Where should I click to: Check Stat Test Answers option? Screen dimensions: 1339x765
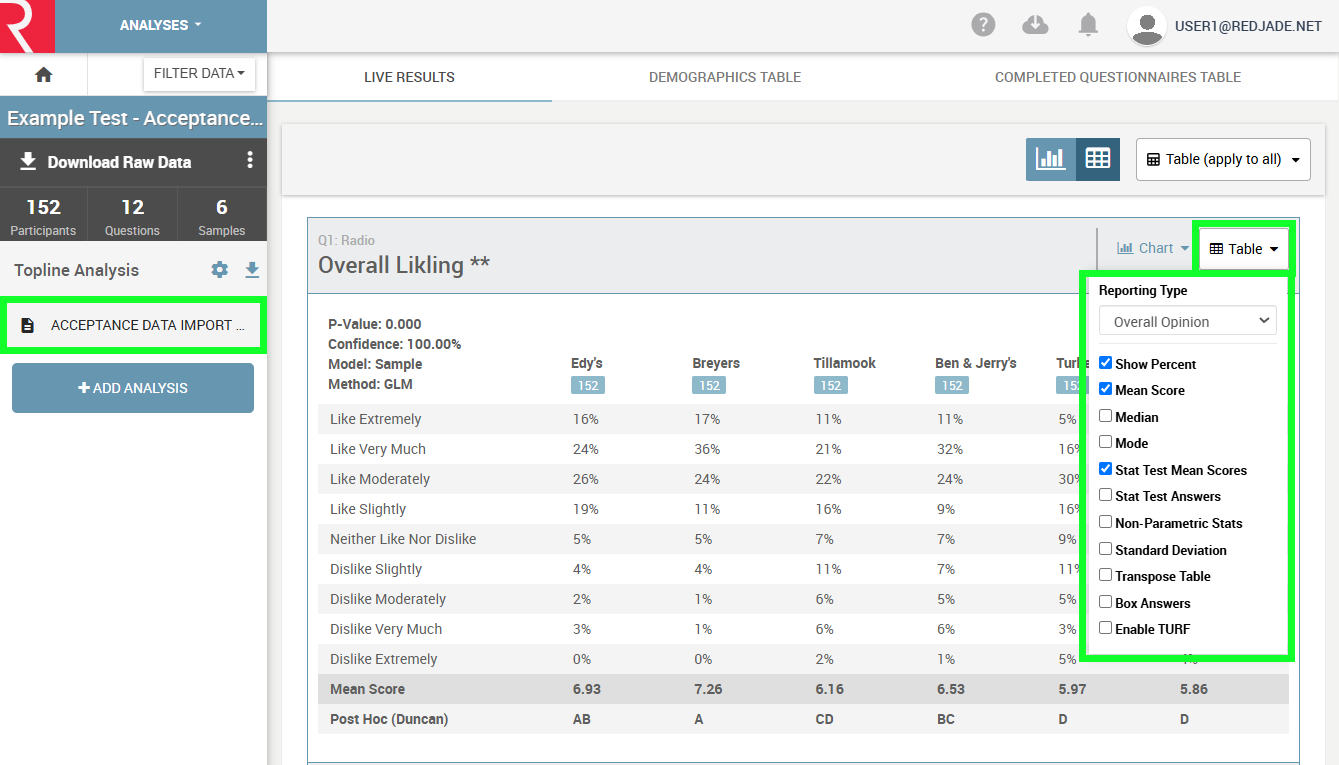[x=1105, y=495]
